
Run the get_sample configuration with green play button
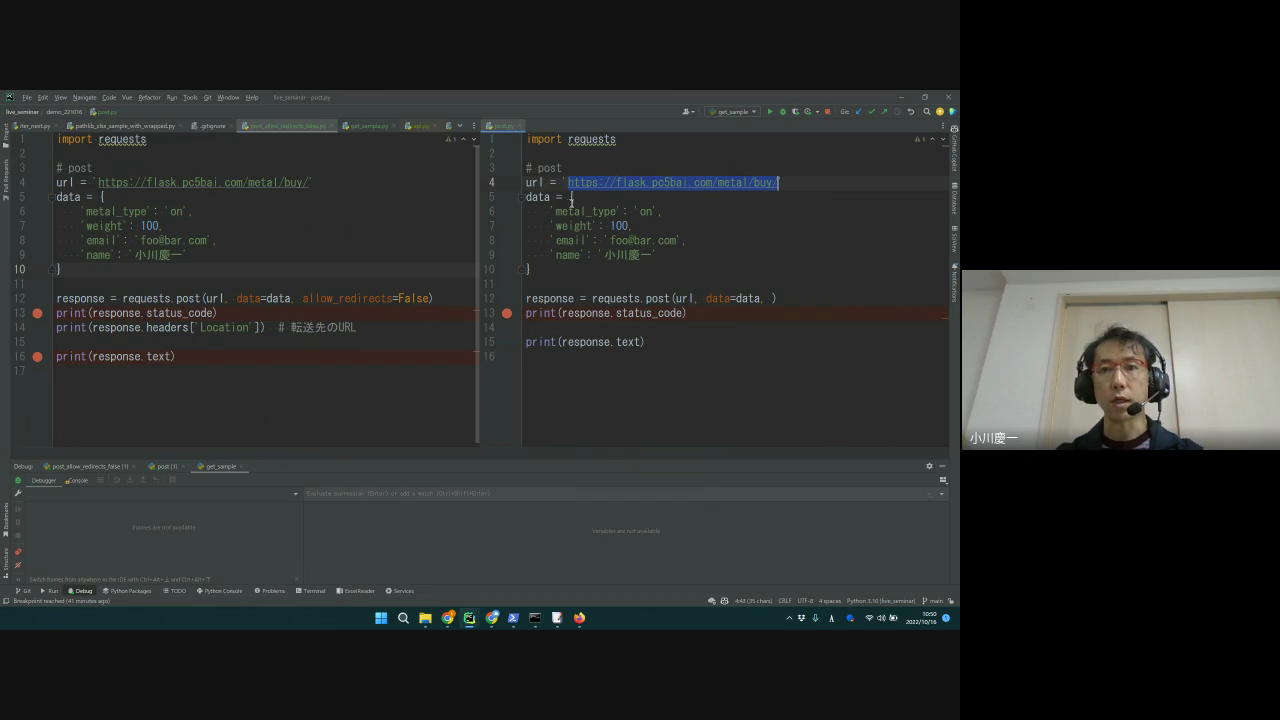pyautogui.click(x=770, y=112)
